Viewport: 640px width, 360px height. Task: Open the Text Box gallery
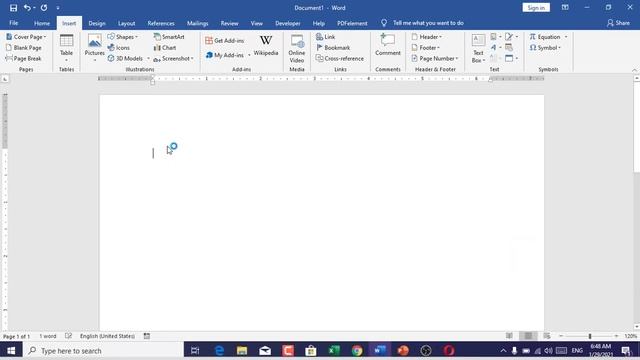point(478,48)
